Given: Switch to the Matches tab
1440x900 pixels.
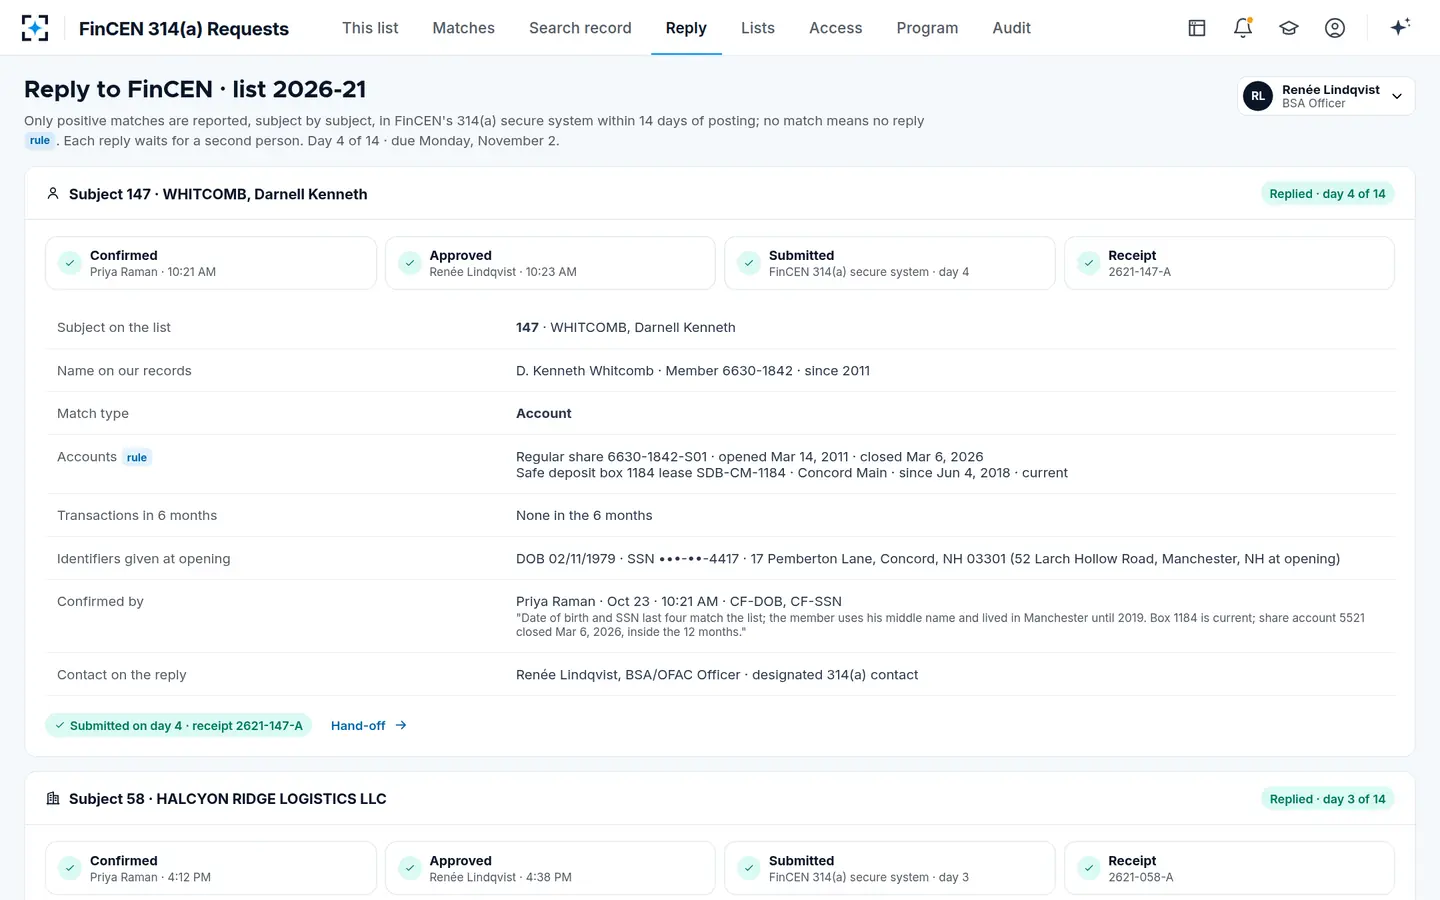Looking at the screenshot, I should pos(463,28).
